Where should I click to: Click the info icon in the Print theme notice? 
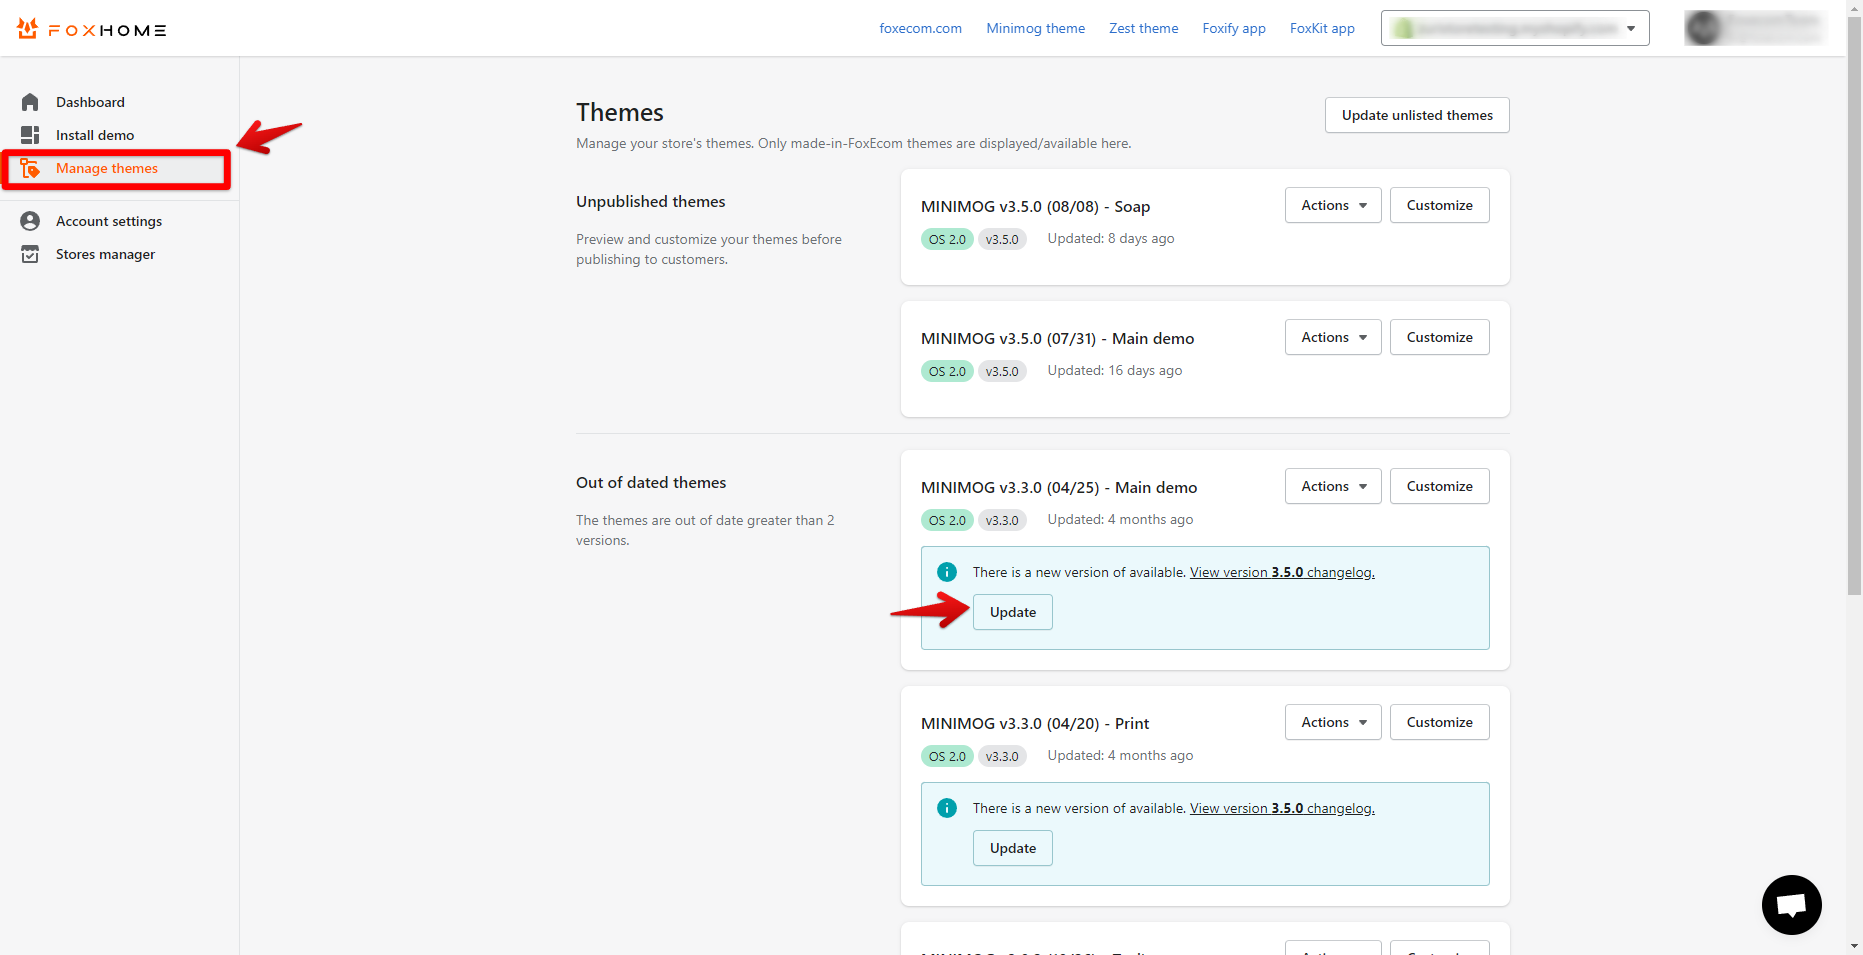click(947, 808)
